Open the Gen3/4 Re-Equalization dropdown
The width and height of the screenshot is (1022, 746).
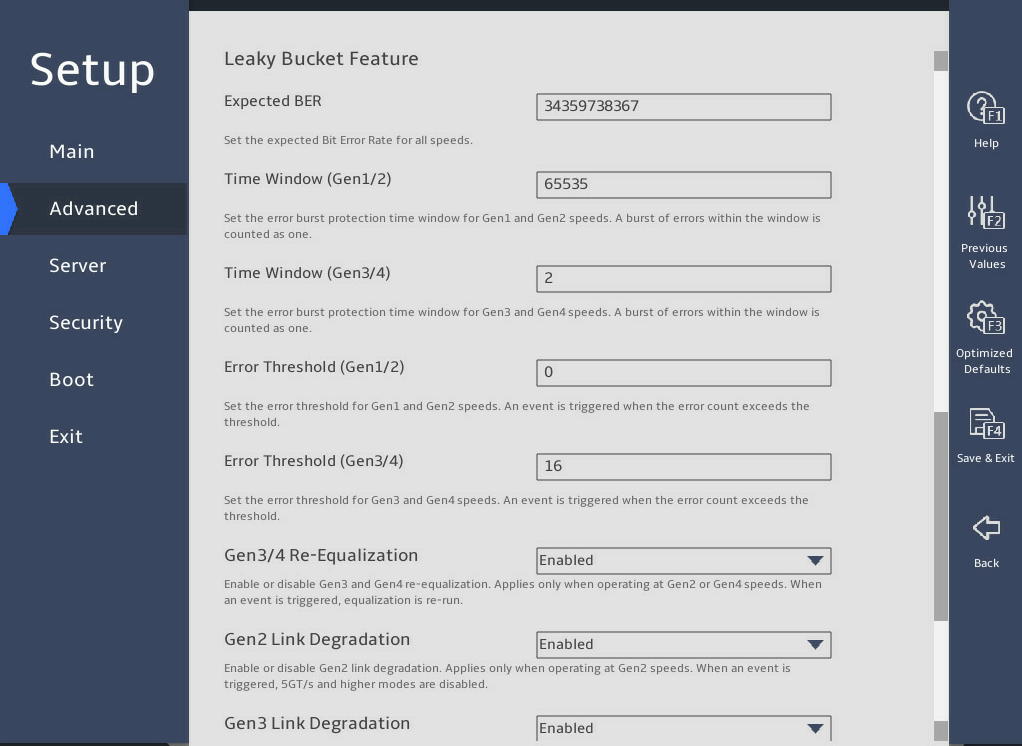(684, 561)
